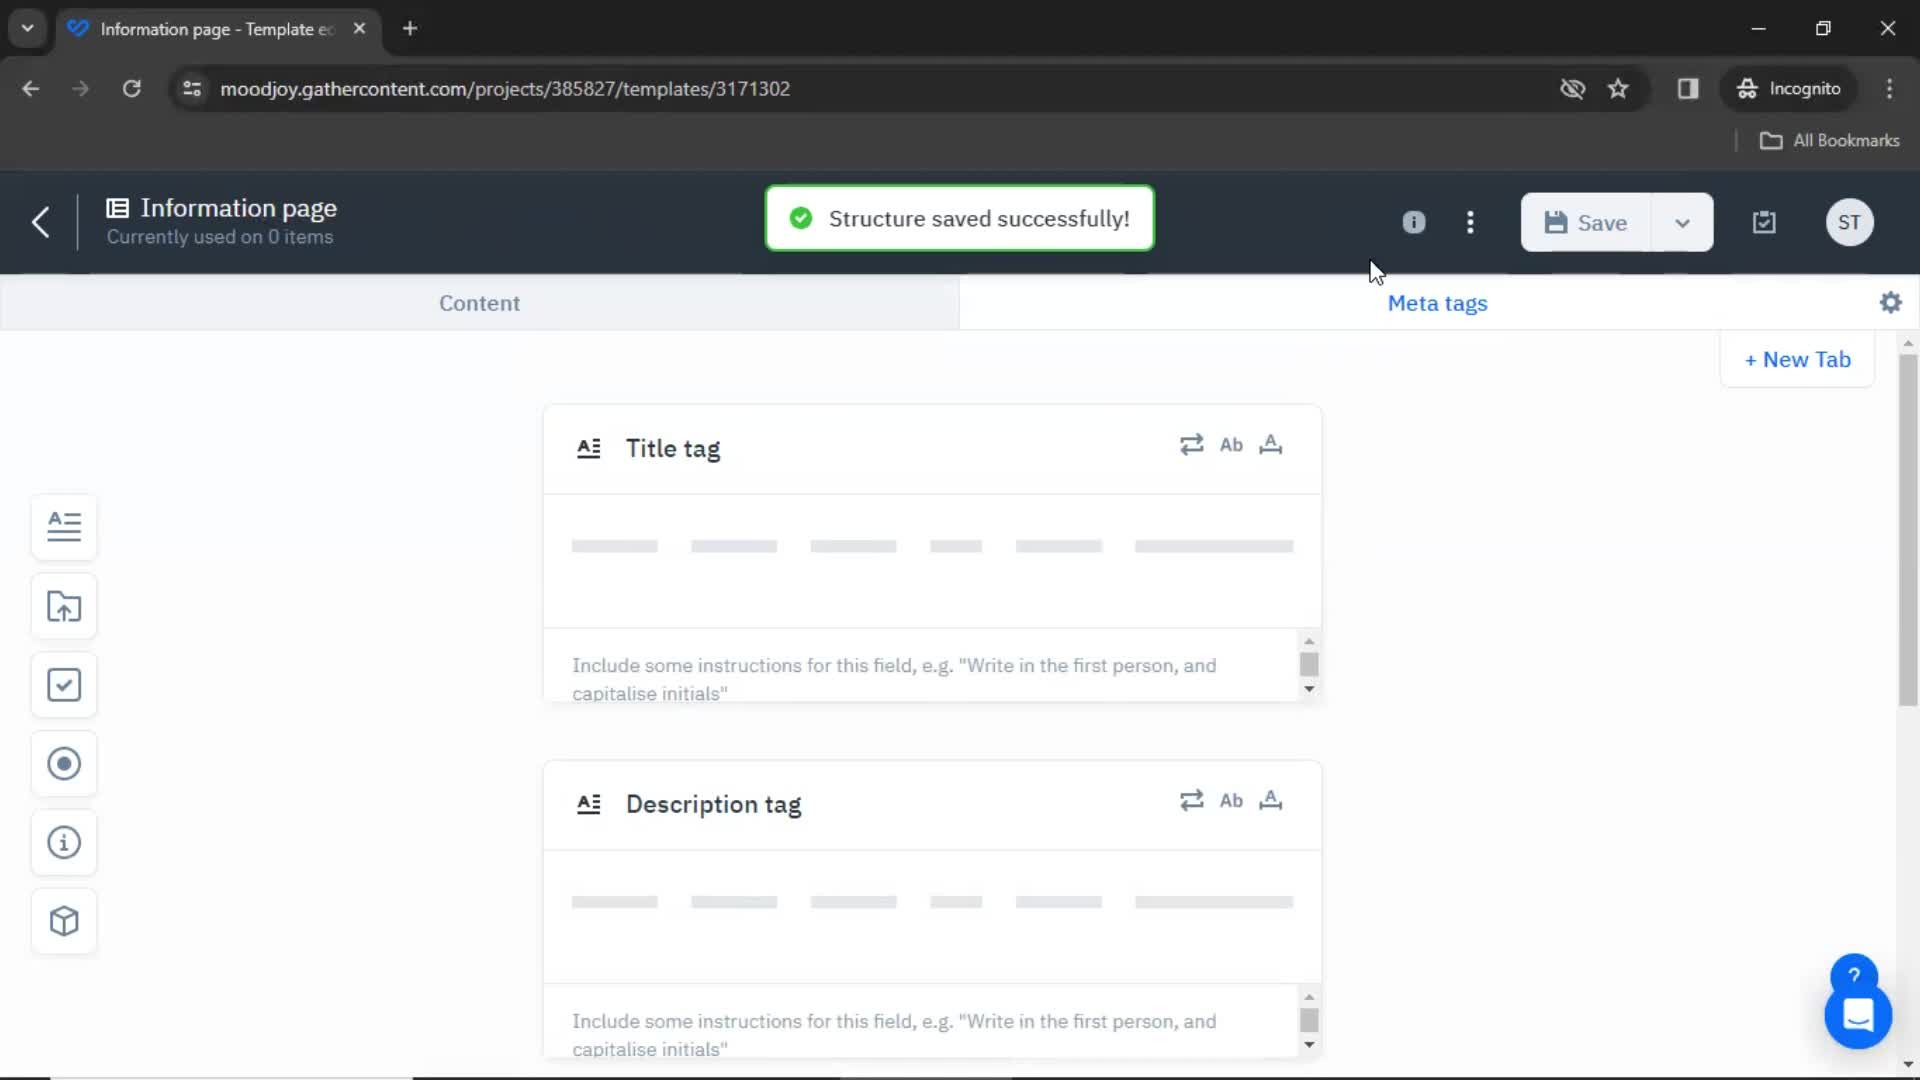1920x1080 pixels.
Task: Add a guidelines info field from sidebar
Action: (64, 843)
